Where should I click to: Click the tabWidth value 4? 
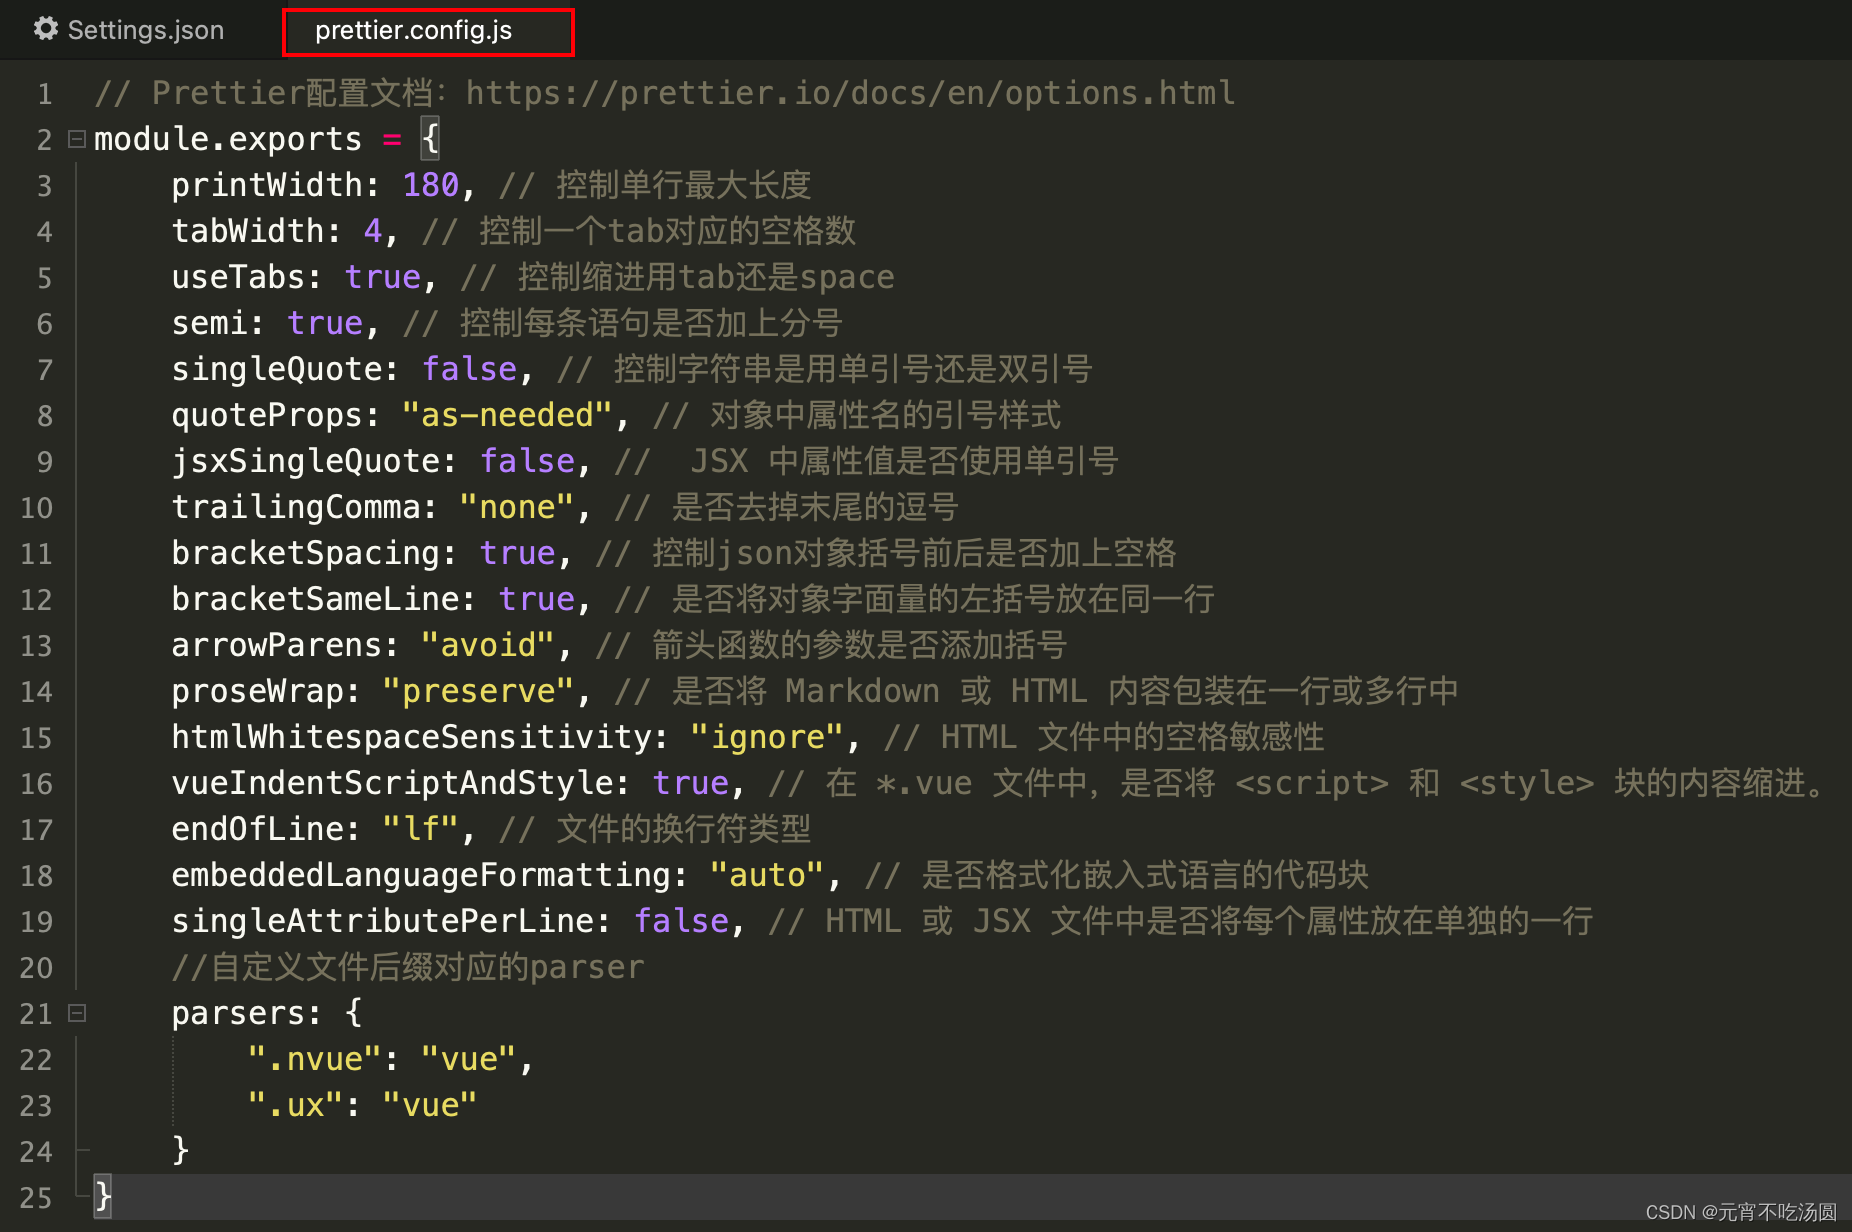tap(373, 231)
